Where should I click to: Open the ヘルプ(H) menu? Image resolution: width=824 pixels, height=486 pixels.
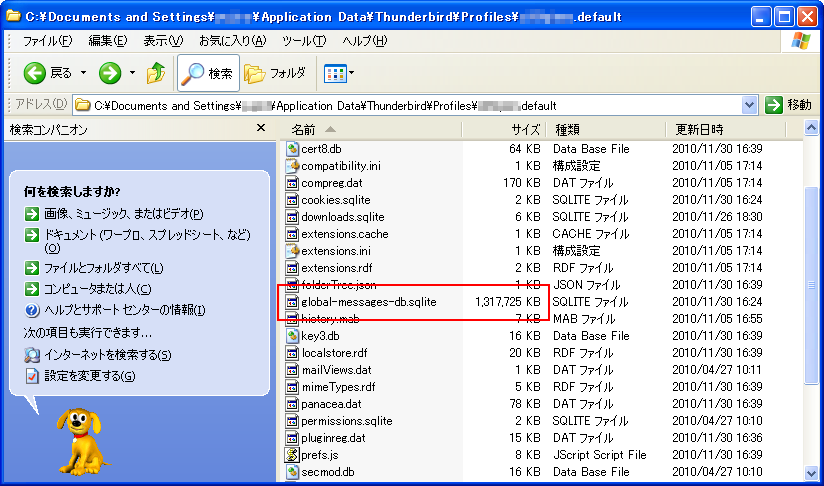click(365, 40)
